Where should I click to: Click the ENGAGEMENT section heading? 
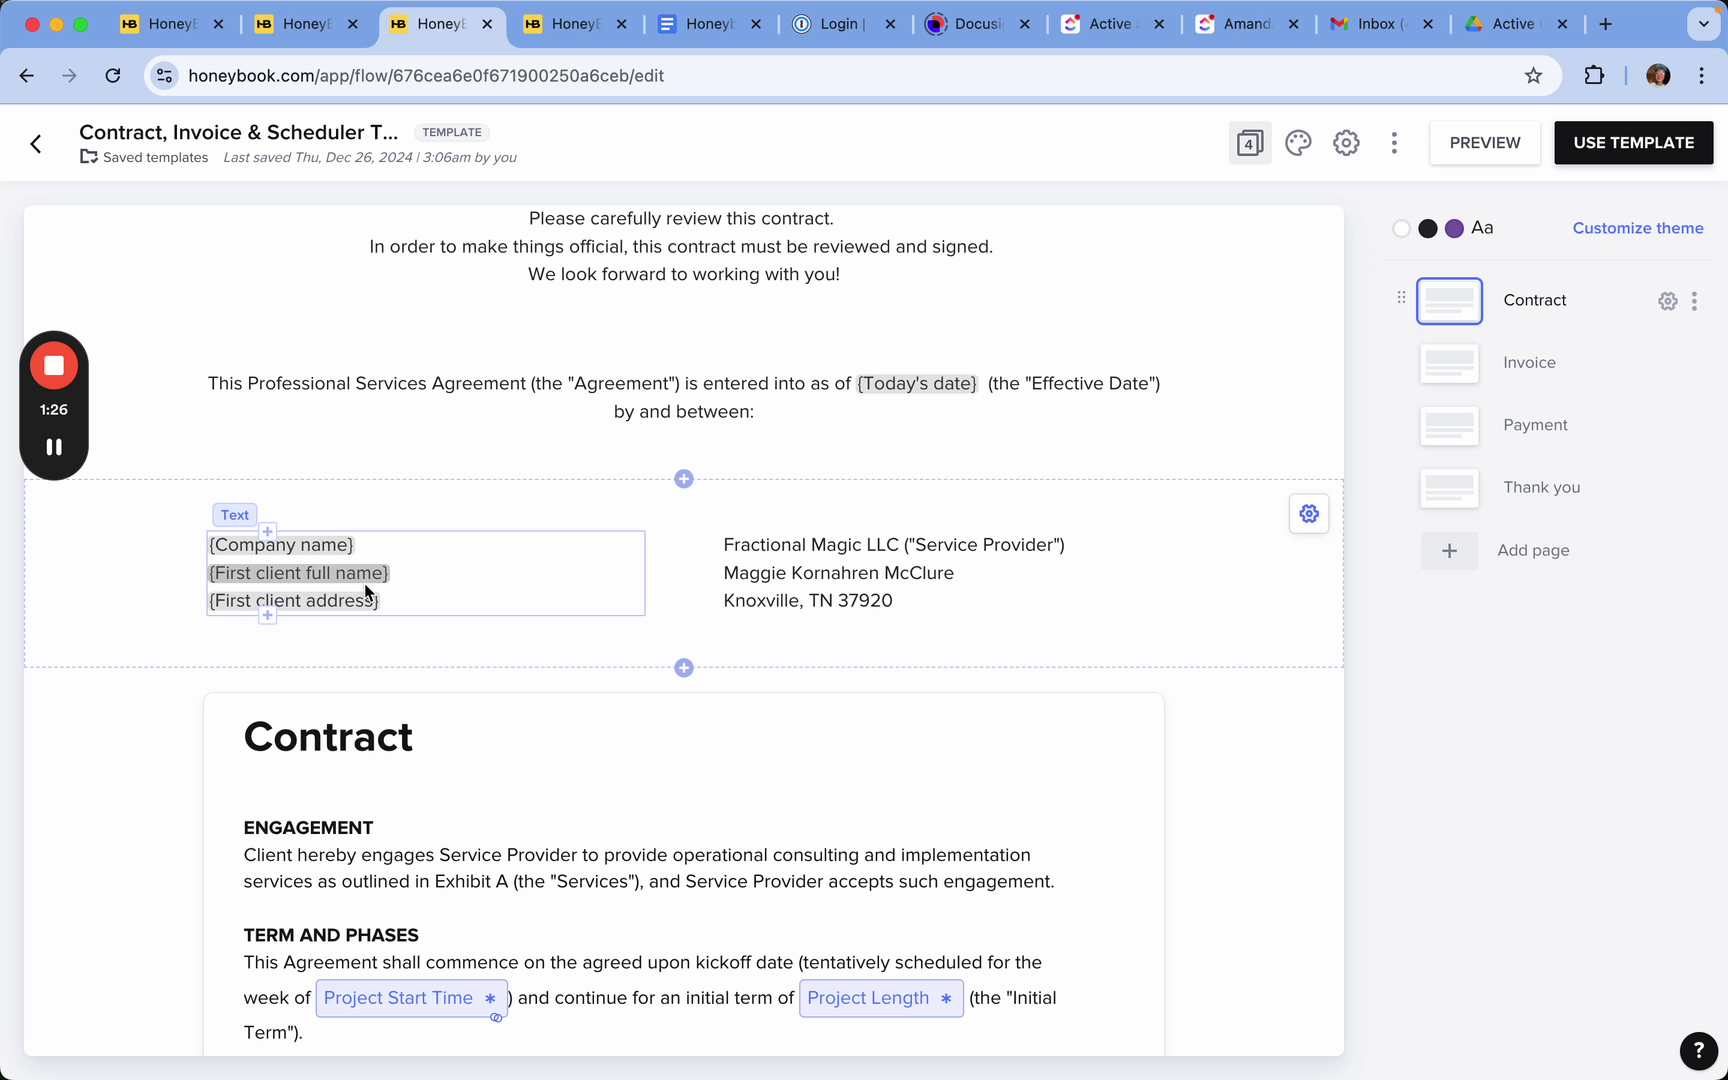(308, 828)
